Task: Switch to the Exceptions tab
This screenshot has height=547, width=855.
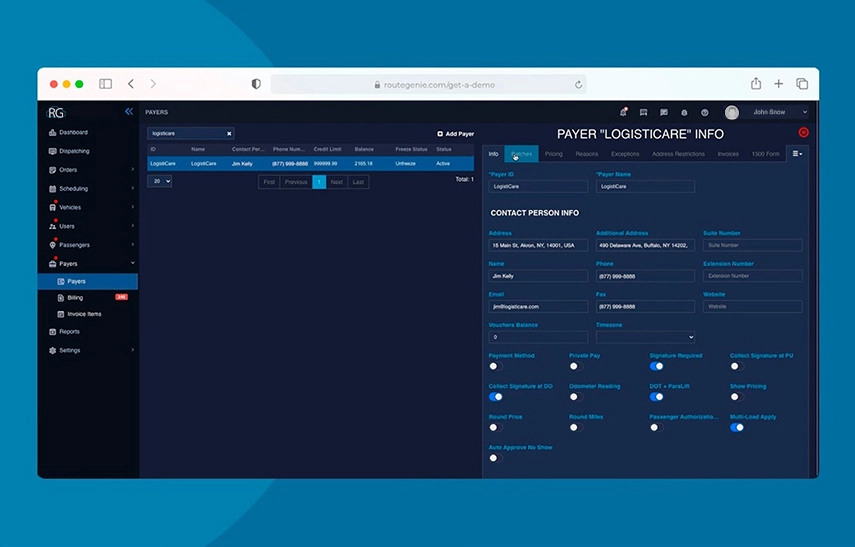Action: pos(625,154)
